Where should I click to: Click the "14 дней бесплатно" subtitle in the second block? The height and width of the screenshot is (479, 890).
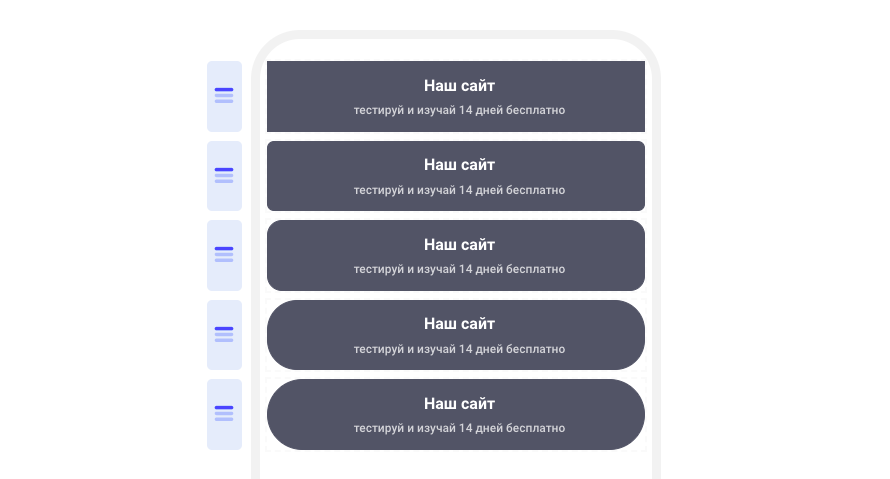(x=512, y=190)
